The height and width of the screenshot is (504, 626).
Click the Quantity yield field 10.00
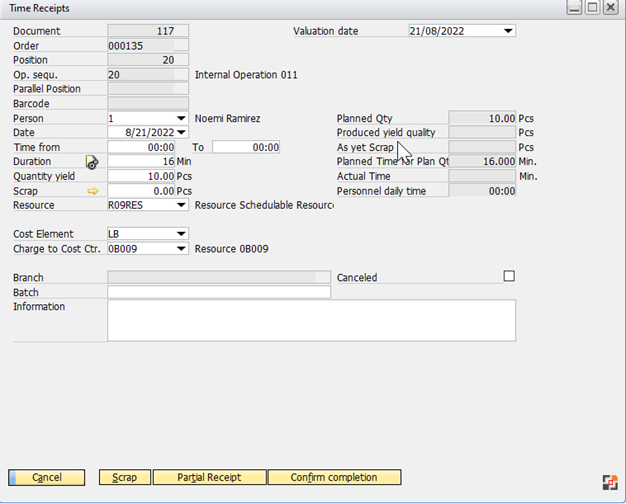coord(141,176)
